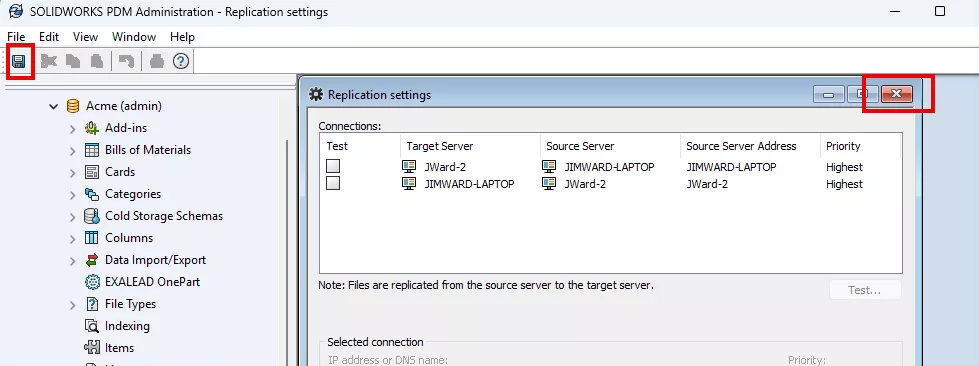
Task: Expand the Columns tree node
Action: pyautogui.click(x=72, y=239)
